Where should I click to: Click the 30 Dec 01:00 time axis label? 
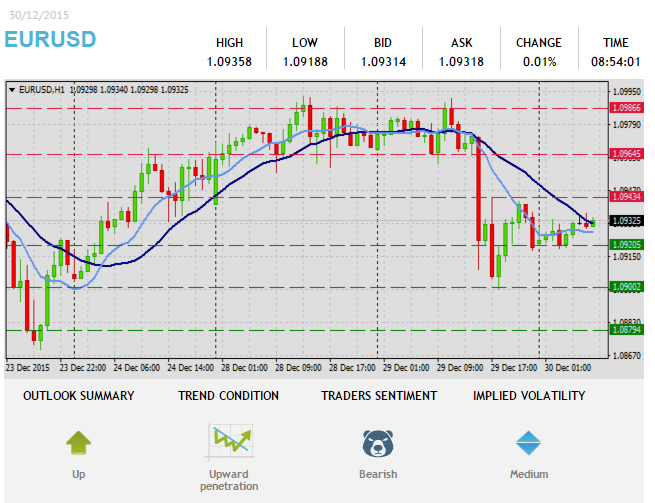tap(568, 368)
